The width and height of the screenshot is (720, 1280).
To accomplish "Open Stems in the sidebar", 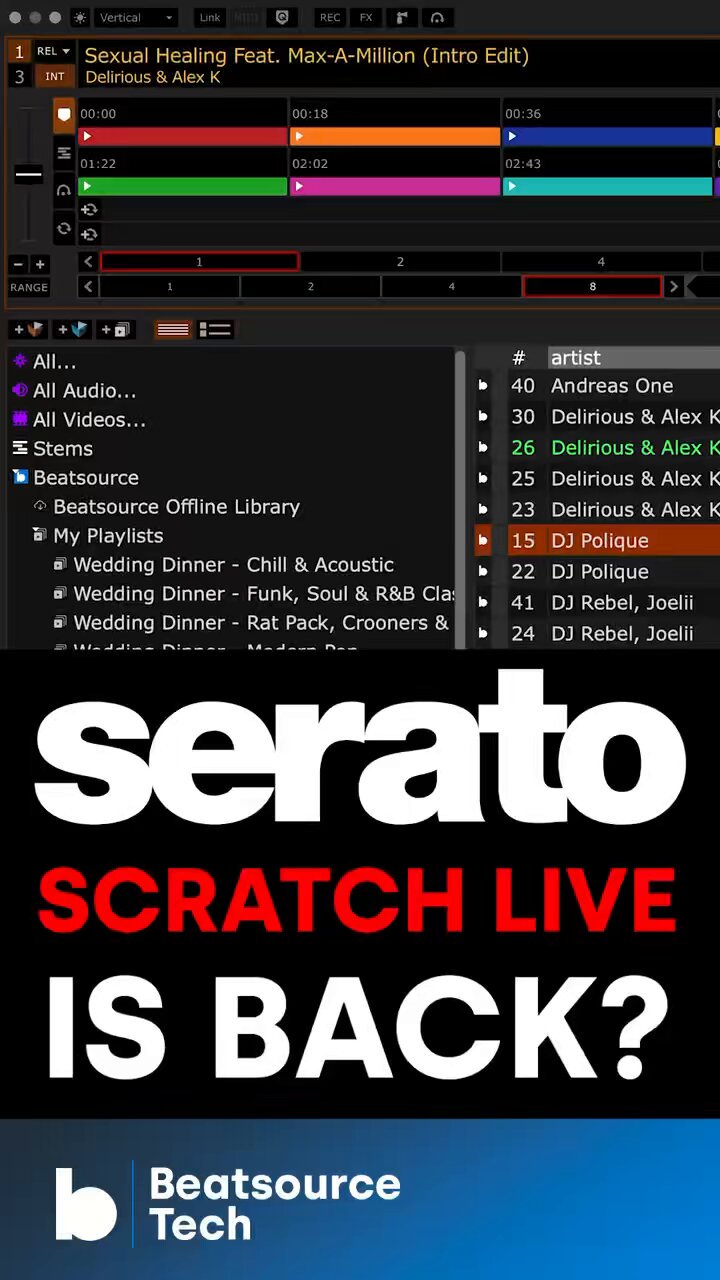I will pos(62,449).
